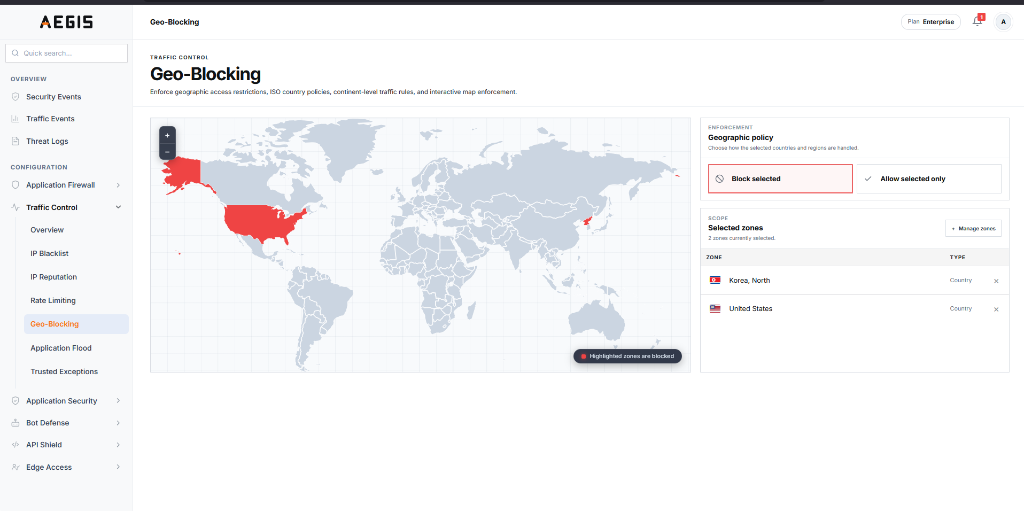Image resolution: width=1024 pixels, height=511 pixels.
Task: Click the Edge Access users icon
Action: [x=16, y=467]
